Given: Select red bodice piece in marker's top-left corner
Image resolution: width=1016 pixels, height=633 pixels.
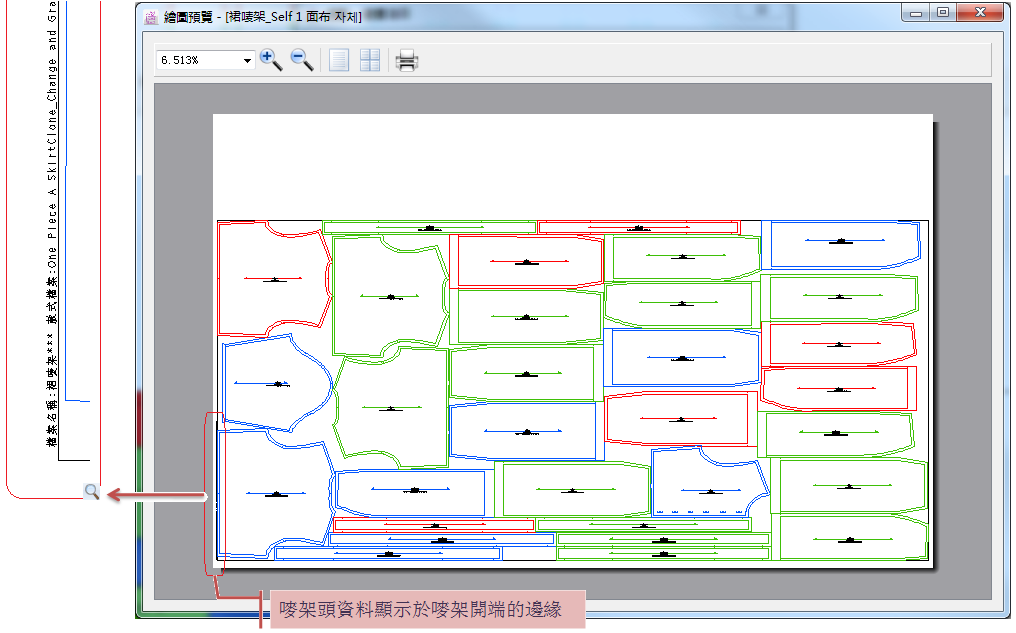Looking at the screenshot, I should tap(272, 279).
